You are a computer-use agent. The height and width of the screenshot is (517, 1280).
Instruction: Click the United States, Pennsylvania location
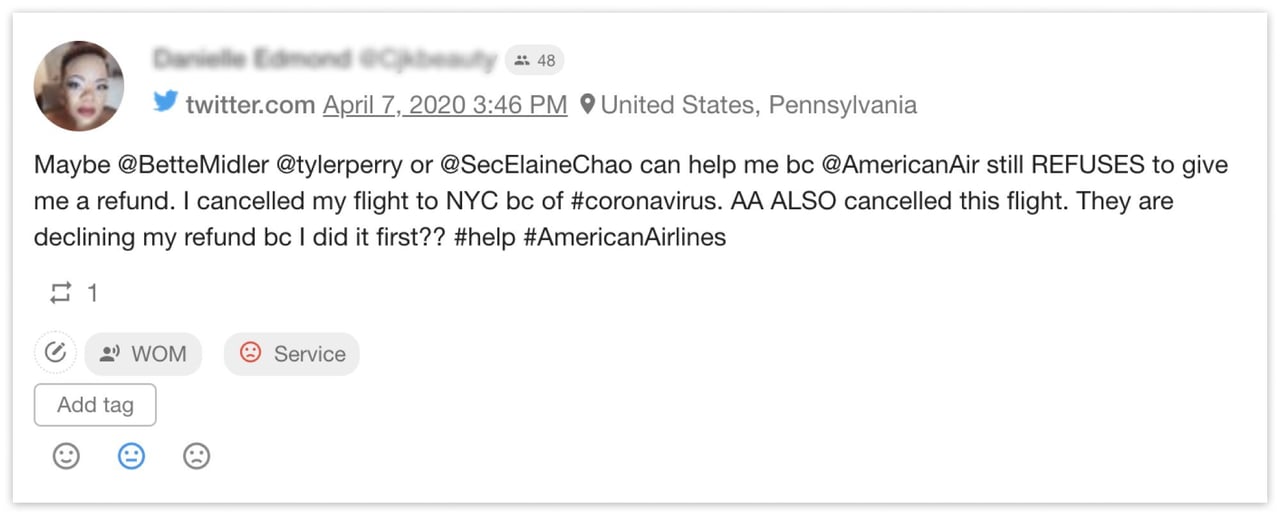(758, 104)
